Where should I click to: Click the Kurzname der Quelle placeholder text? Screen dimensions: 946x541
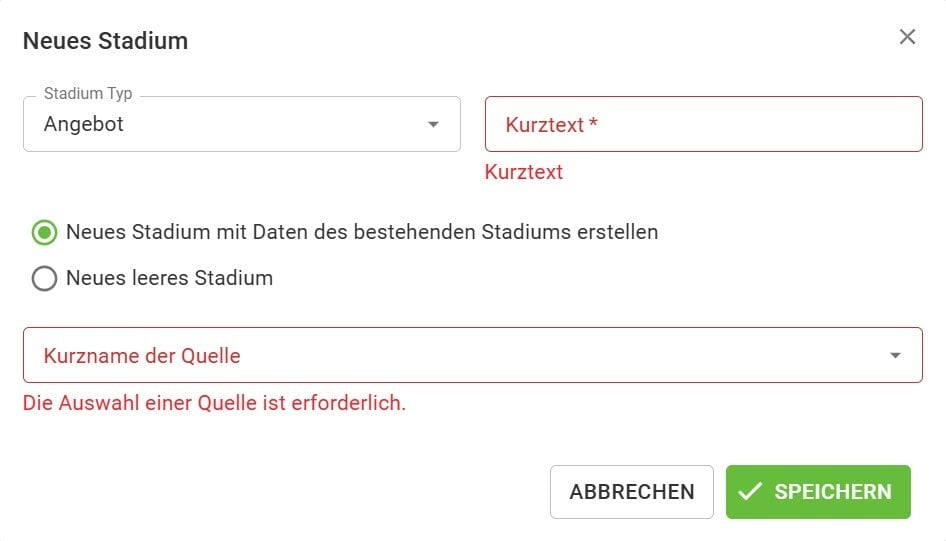tap(142, 356)
